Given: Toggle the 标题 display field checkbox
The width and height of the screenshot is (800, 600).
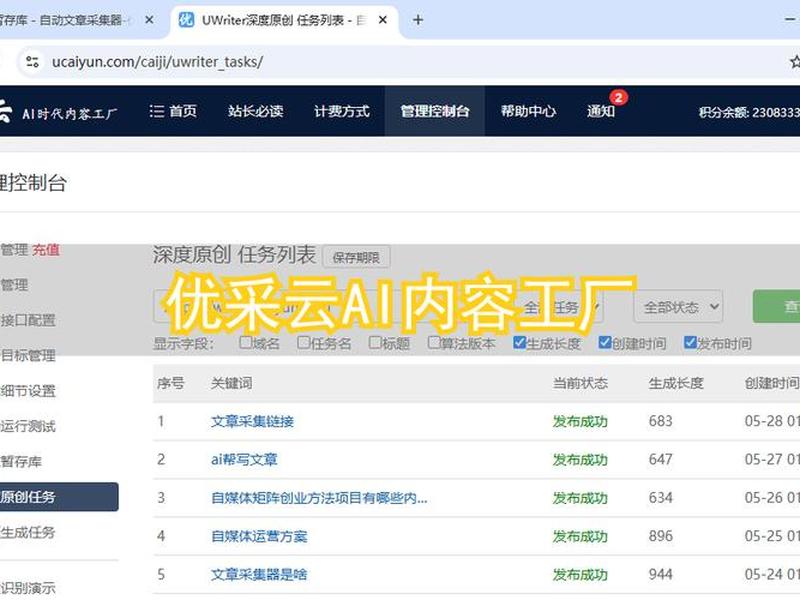Looking at the screenshot, I should (x=375, y=342).
